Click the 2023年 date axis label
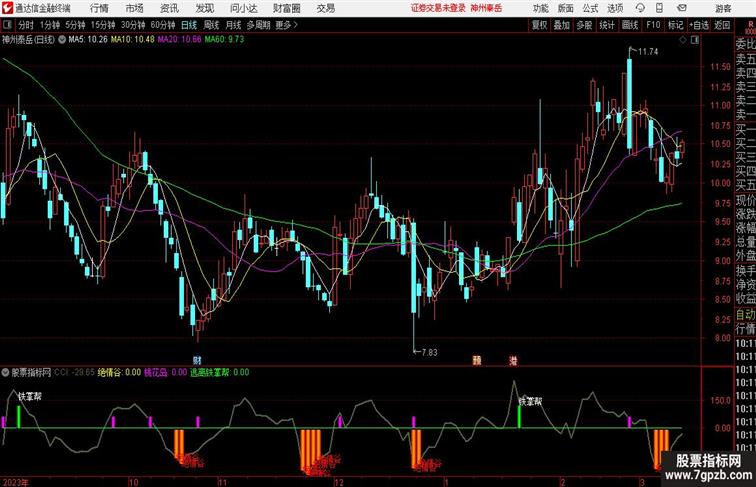 pyautogui.click(x=15, y=482)
